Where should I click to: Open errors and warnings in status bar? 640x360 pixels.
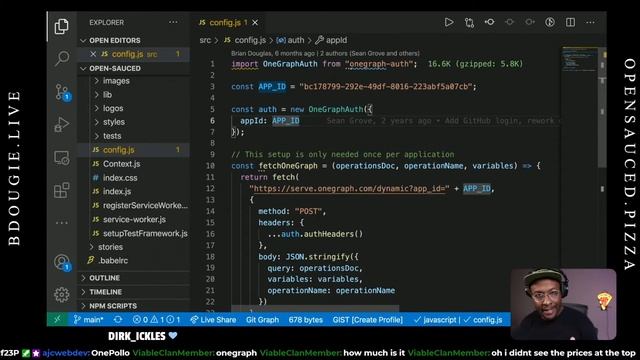click(x=156, y=320)
